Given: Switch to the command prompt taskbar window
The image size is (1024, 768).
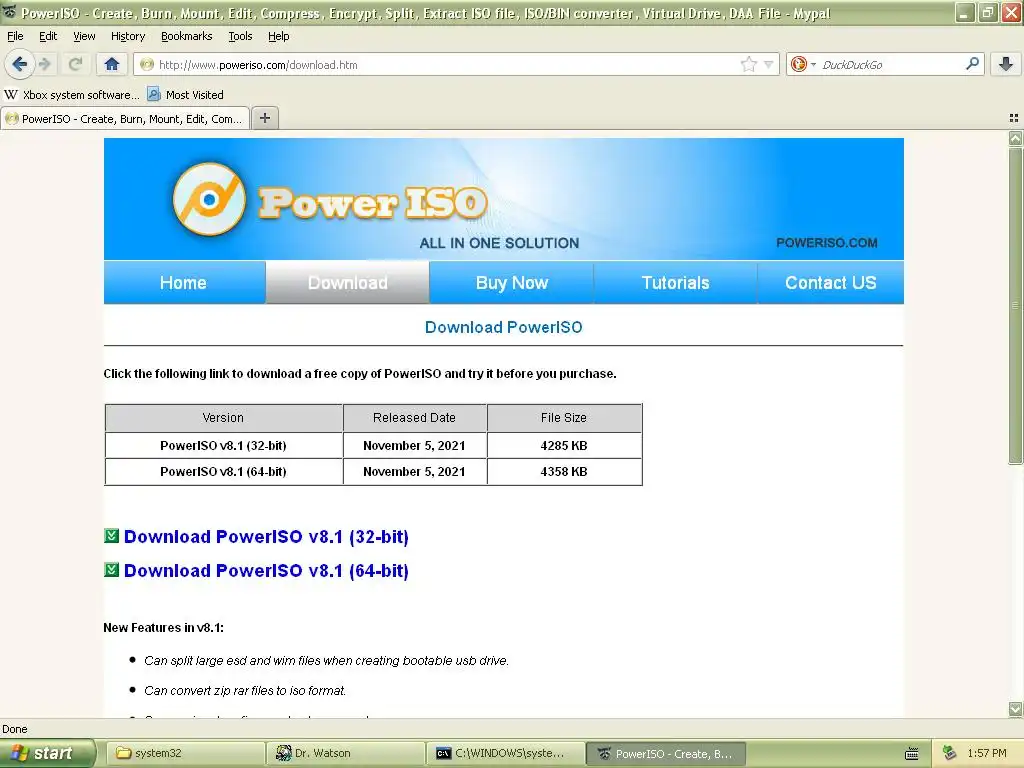Looking at the screenshot, I should click(506, 754).
